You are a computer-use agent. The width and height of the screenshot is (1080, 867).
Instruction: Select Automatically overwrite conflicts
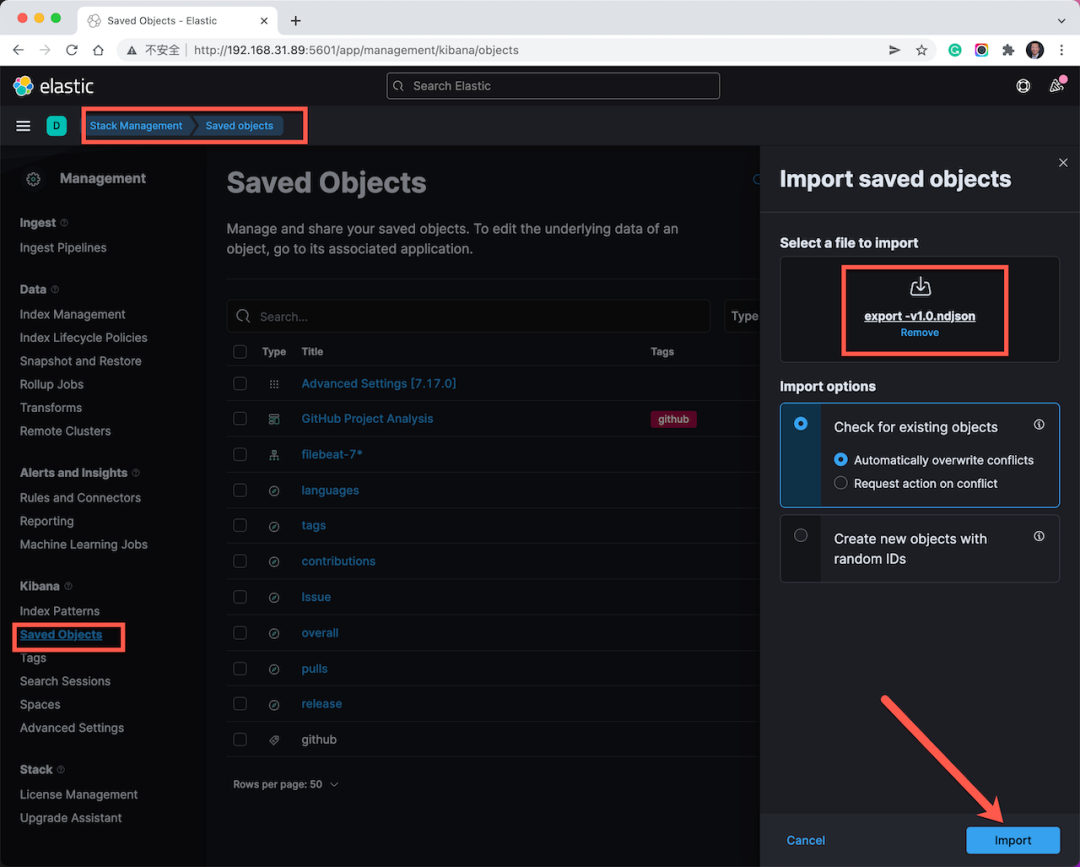(840, 459)
